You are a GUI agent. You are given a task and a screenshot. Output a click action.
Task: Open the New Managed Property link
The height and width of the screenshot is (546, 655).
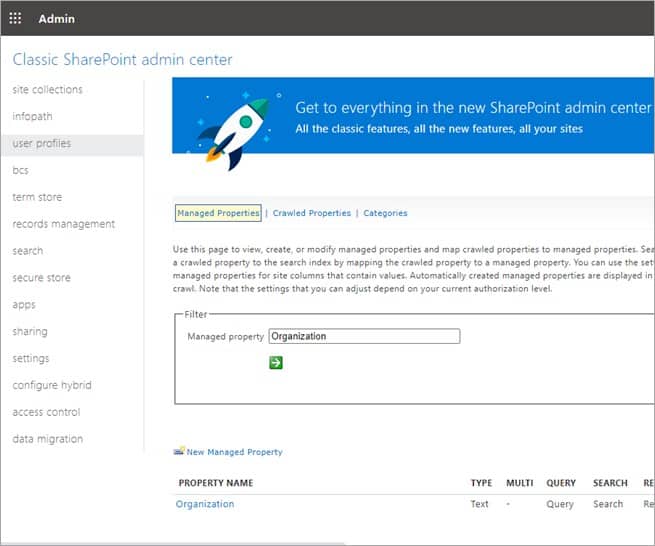pos(235,452)
